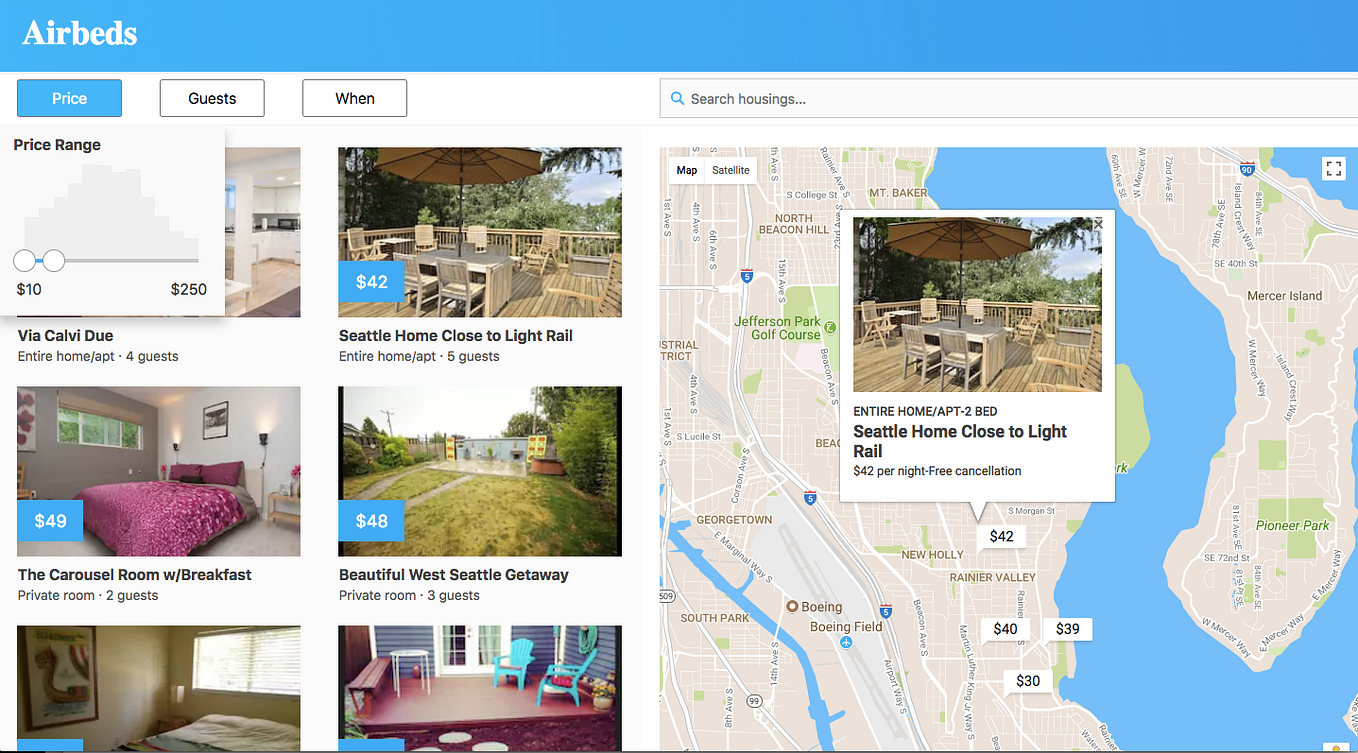Select the $42 price marker on the map
Image resolution: width=1358 pixels, height=753 pixels.
coord(1001,536)
